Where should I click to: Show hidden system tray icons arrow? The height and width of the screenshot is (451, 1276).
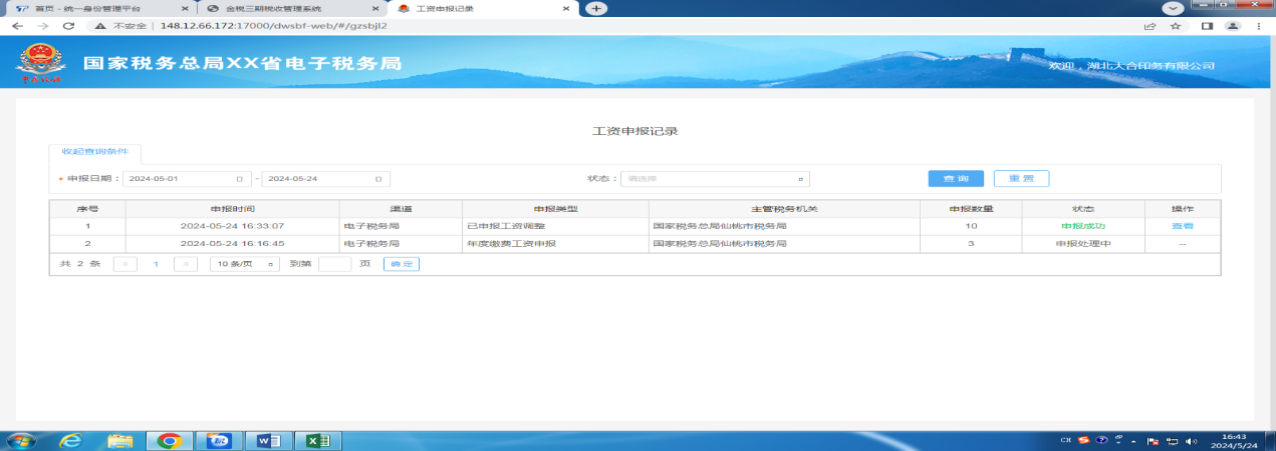coord(1134,440)
